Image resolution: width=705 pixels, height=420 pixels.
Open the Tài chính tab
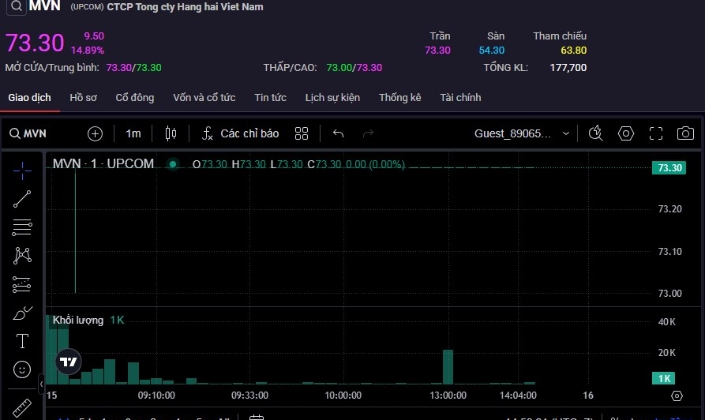click(460, 98)
